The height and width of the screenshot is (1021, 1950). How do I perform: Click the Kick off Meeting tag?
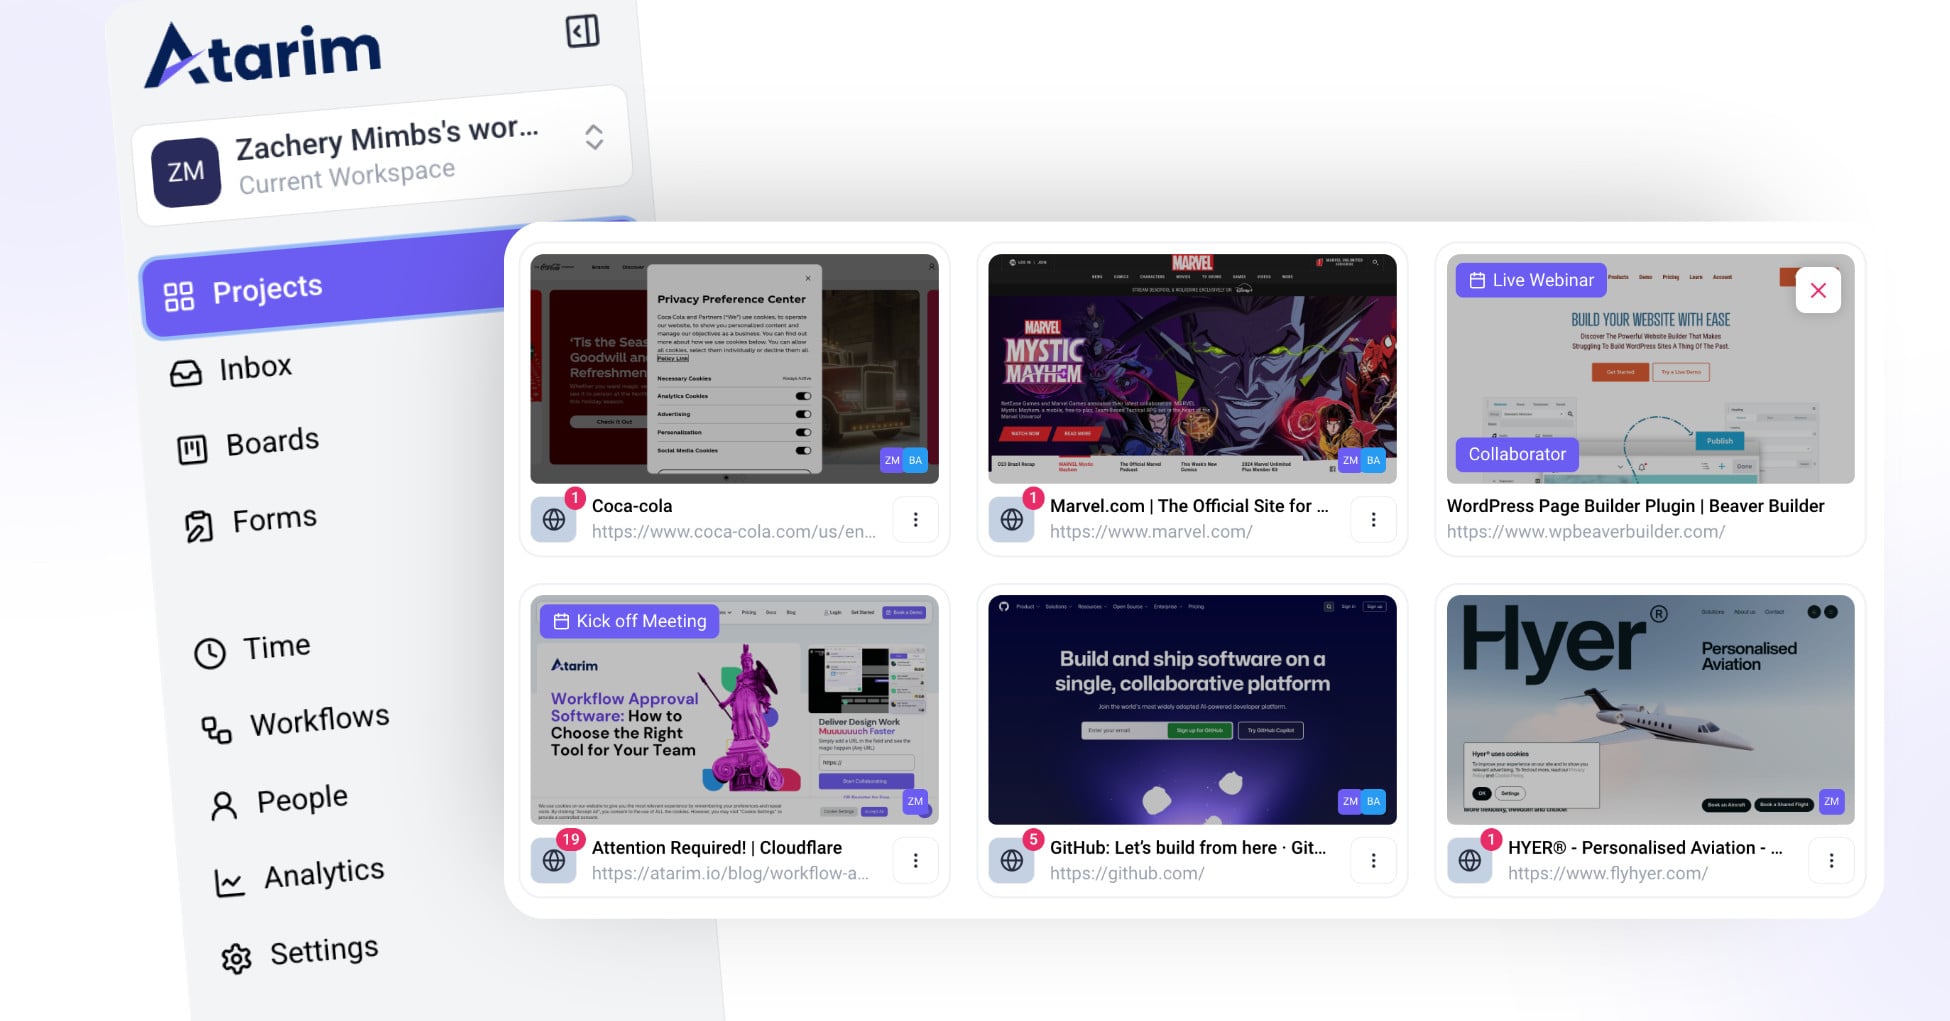(630, 621)
